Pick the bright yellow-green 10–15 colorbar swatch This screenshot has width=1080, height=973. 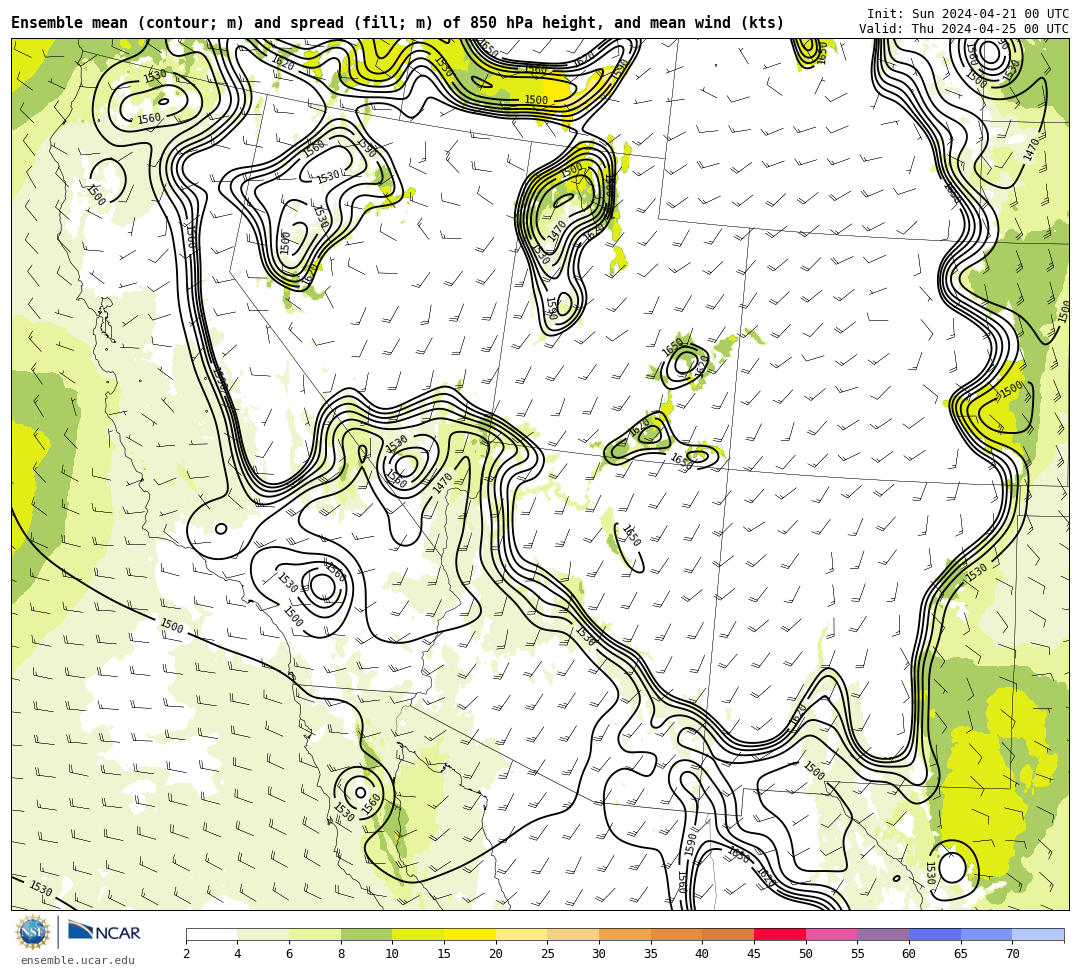[x=418, y=934]
